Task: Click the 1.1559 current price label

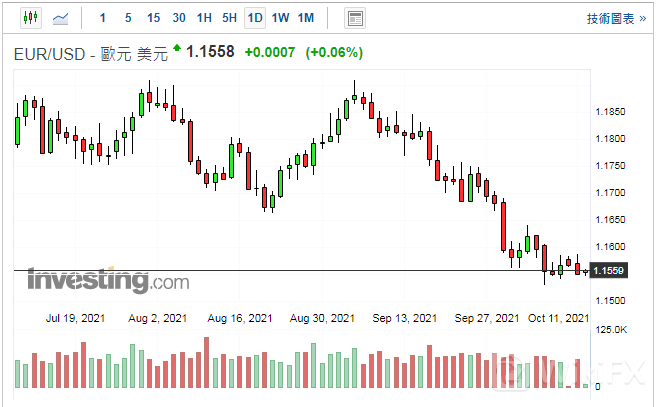Action: (609, 270)
